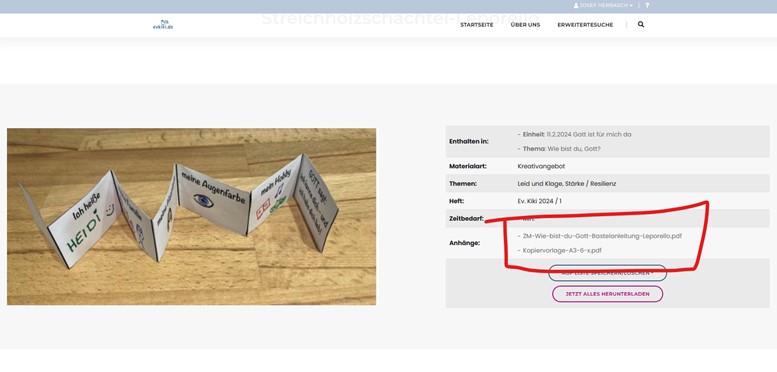Open the Erweitertesuche menu item

(585, 25)
